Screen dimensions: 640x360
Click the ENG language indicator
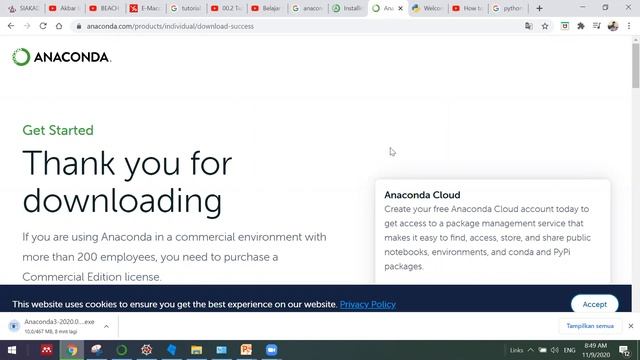[569, 350]
